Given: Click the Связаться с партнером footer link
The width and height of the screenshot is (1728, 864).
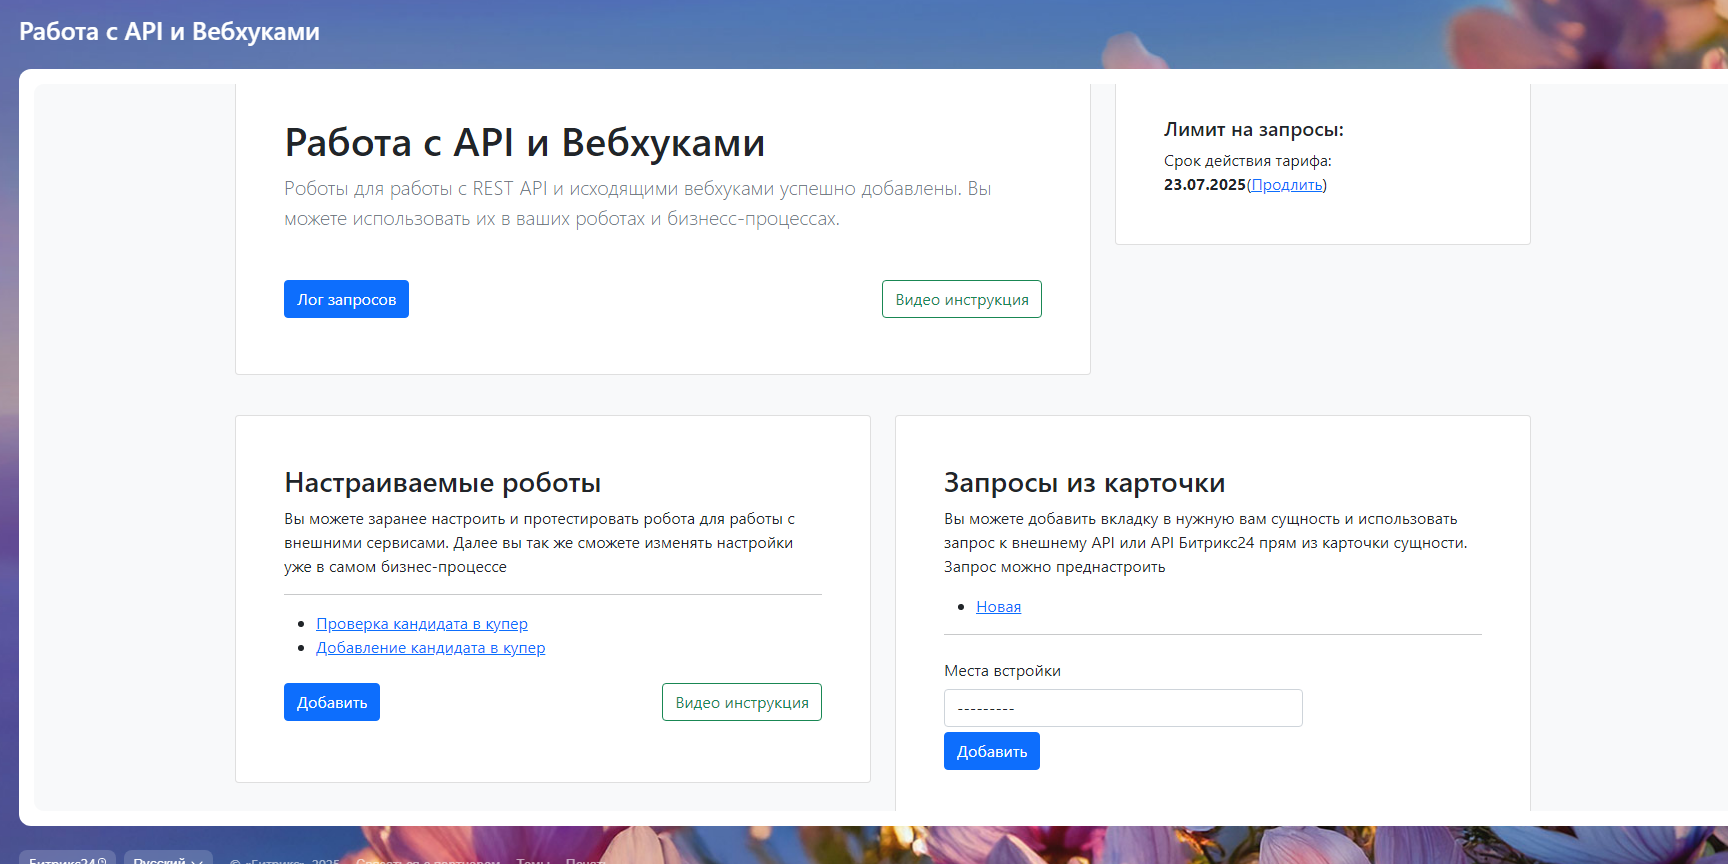Looking at the screenshot, I should point(428,860).
